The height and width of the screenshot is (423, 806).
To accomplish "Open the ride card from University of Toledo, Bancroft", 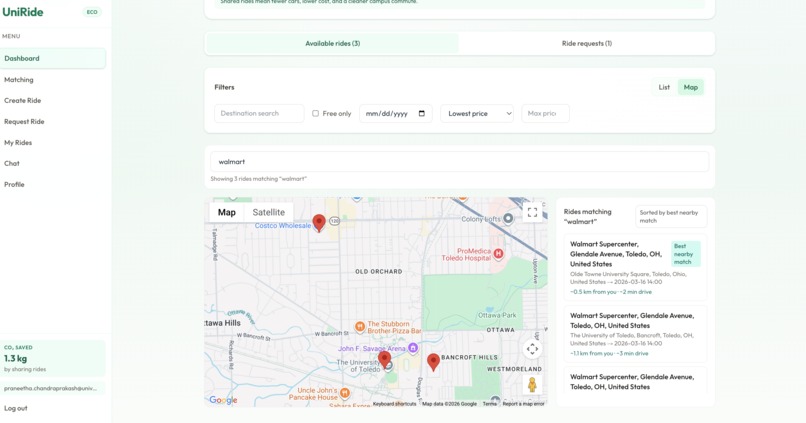I will point(635,334).
